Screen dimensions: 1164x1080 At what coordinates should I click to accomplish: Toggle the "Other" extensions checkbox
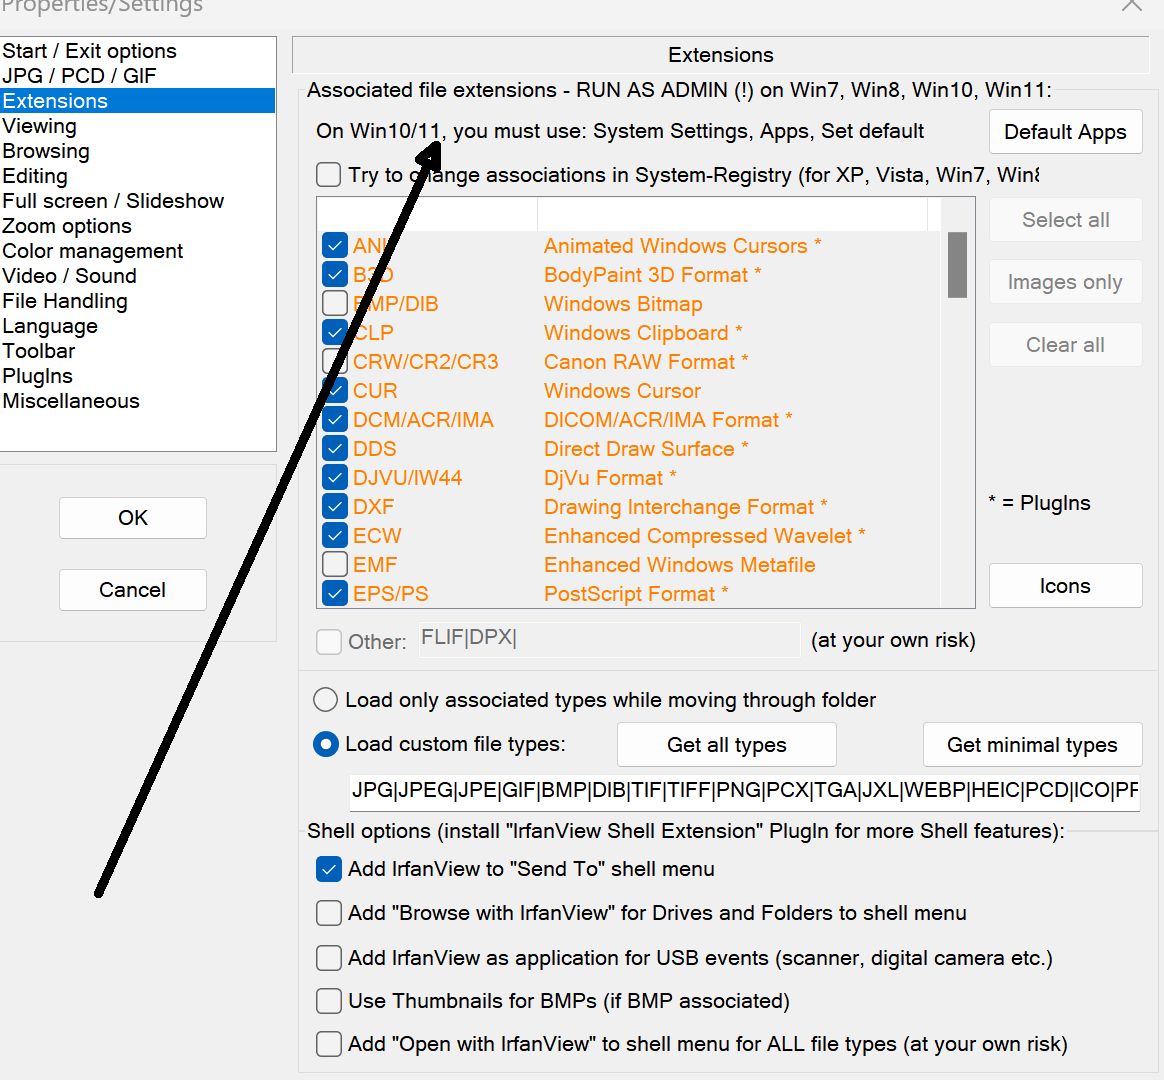point(329,641)
